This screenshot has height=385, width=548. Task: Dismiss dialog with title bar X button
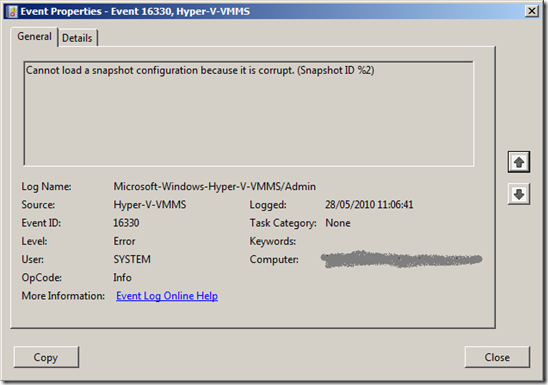pyautogui.click(x=532, y=11)
